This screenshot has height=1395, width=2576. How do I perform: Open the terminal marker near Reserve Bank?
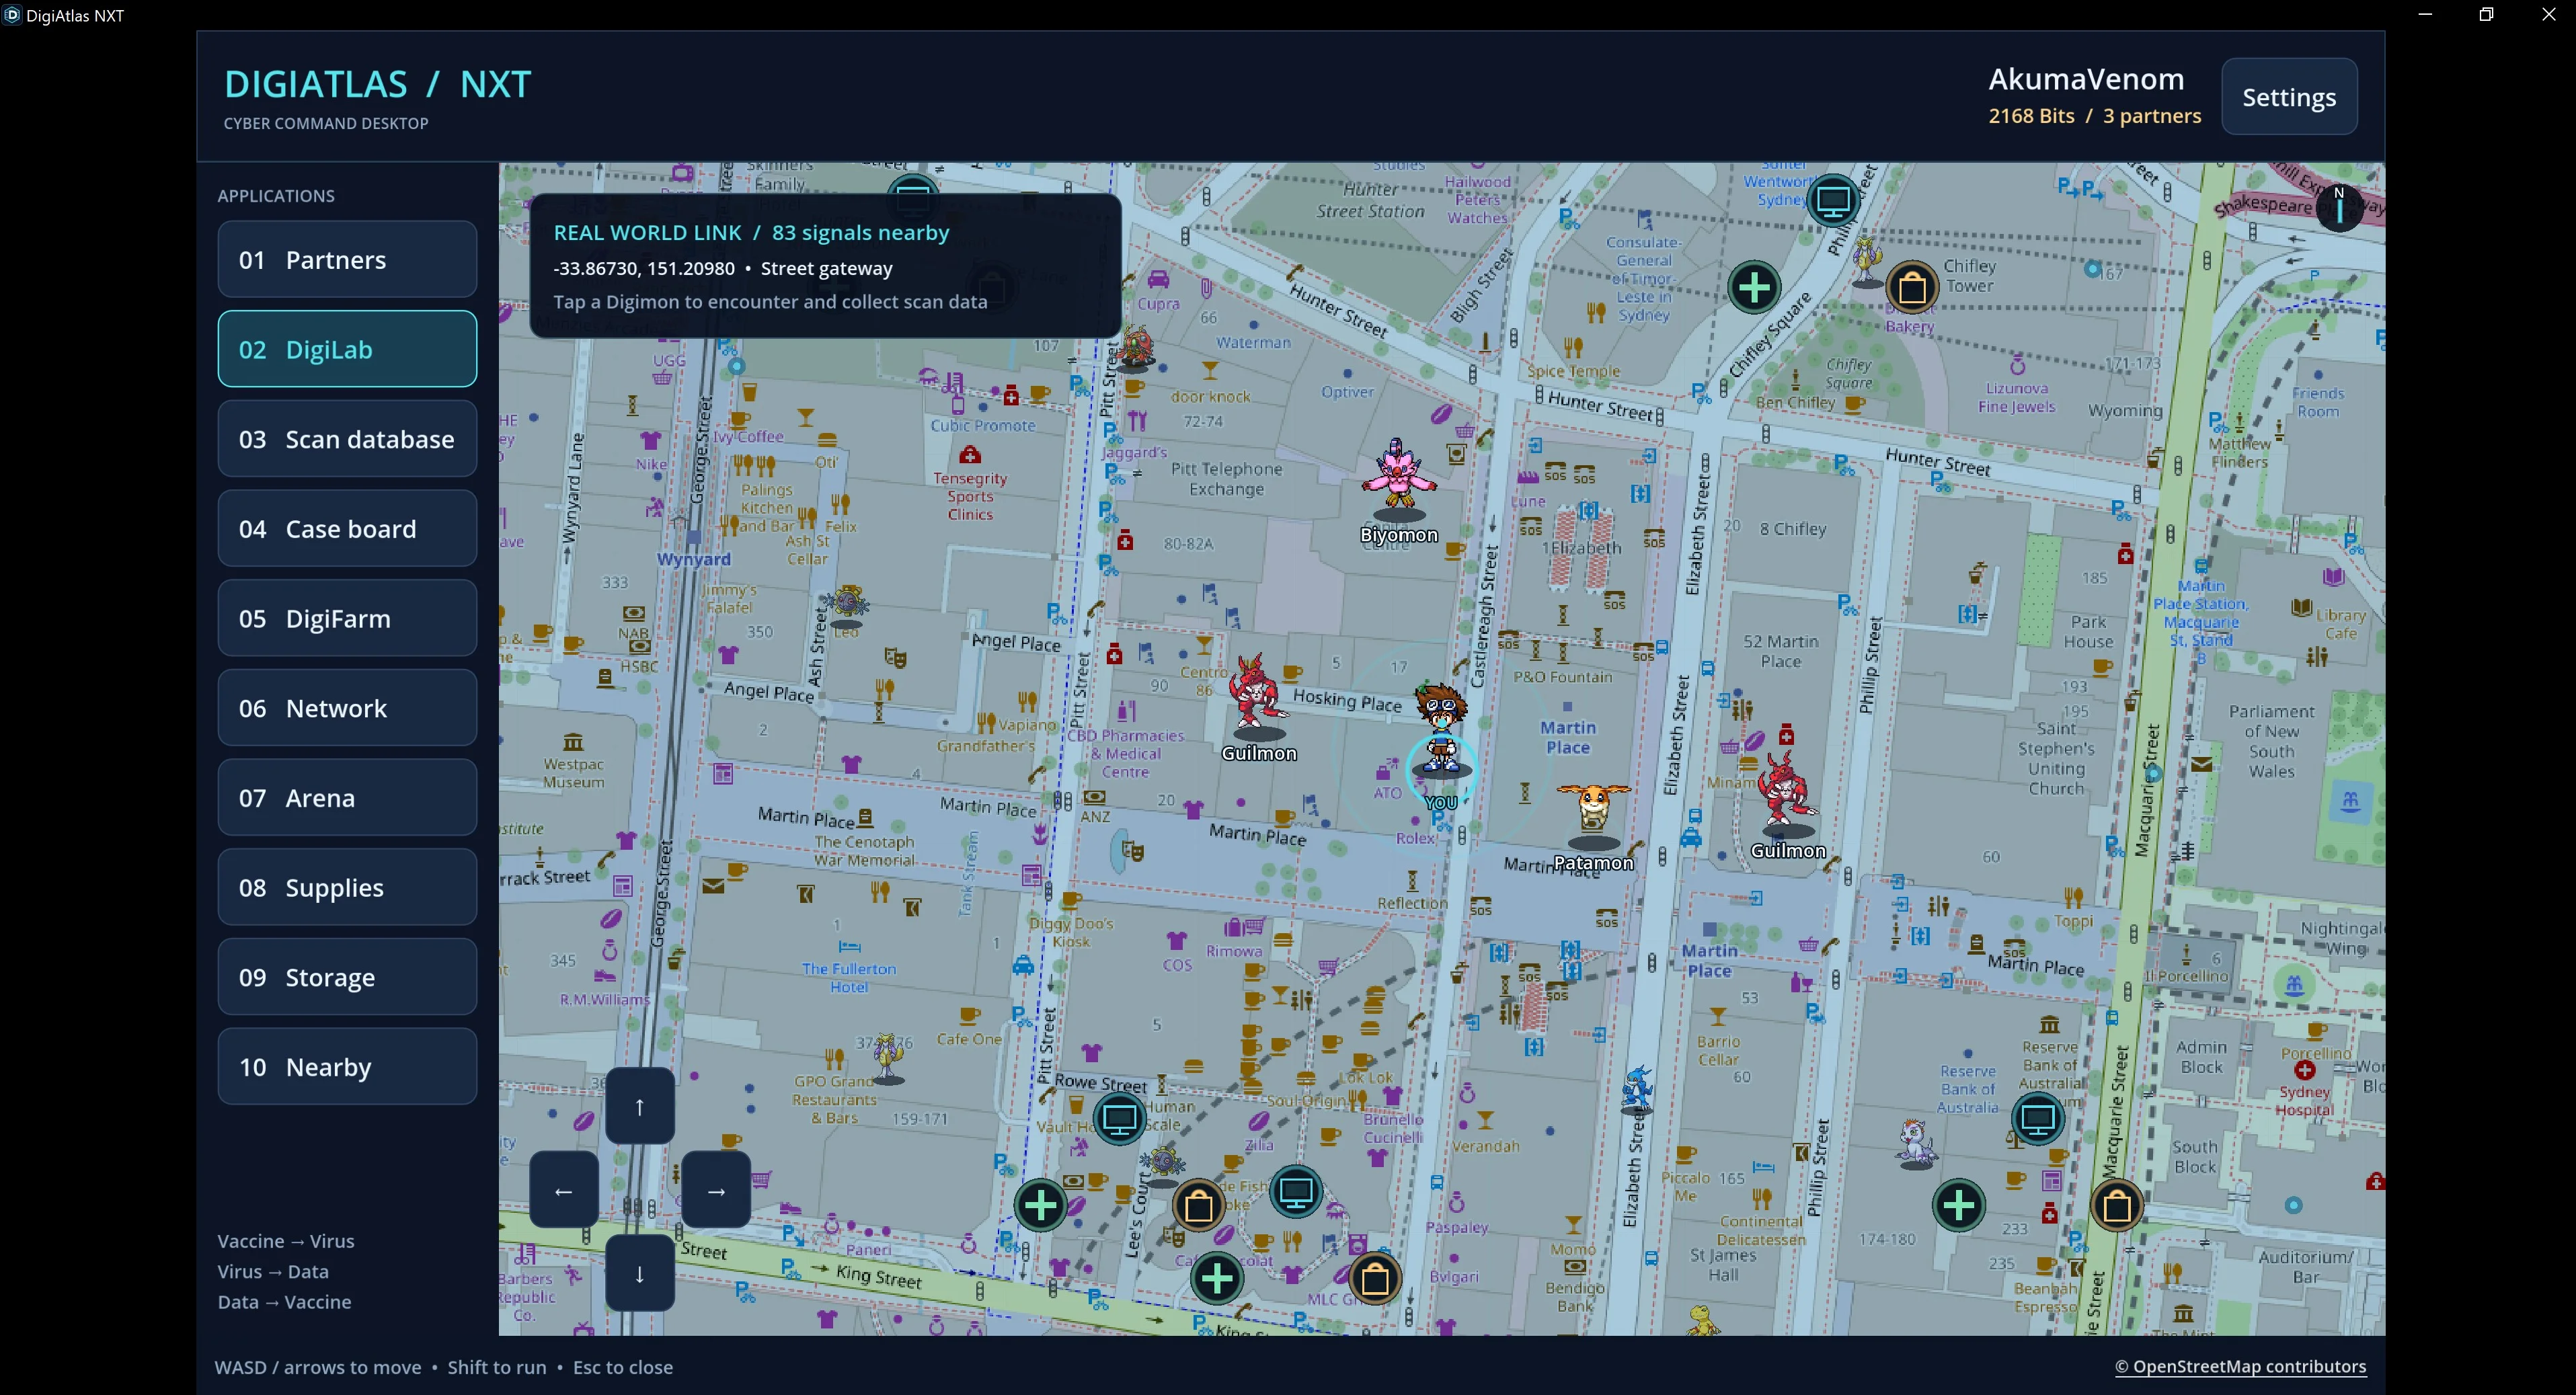coord(2037,1118)
